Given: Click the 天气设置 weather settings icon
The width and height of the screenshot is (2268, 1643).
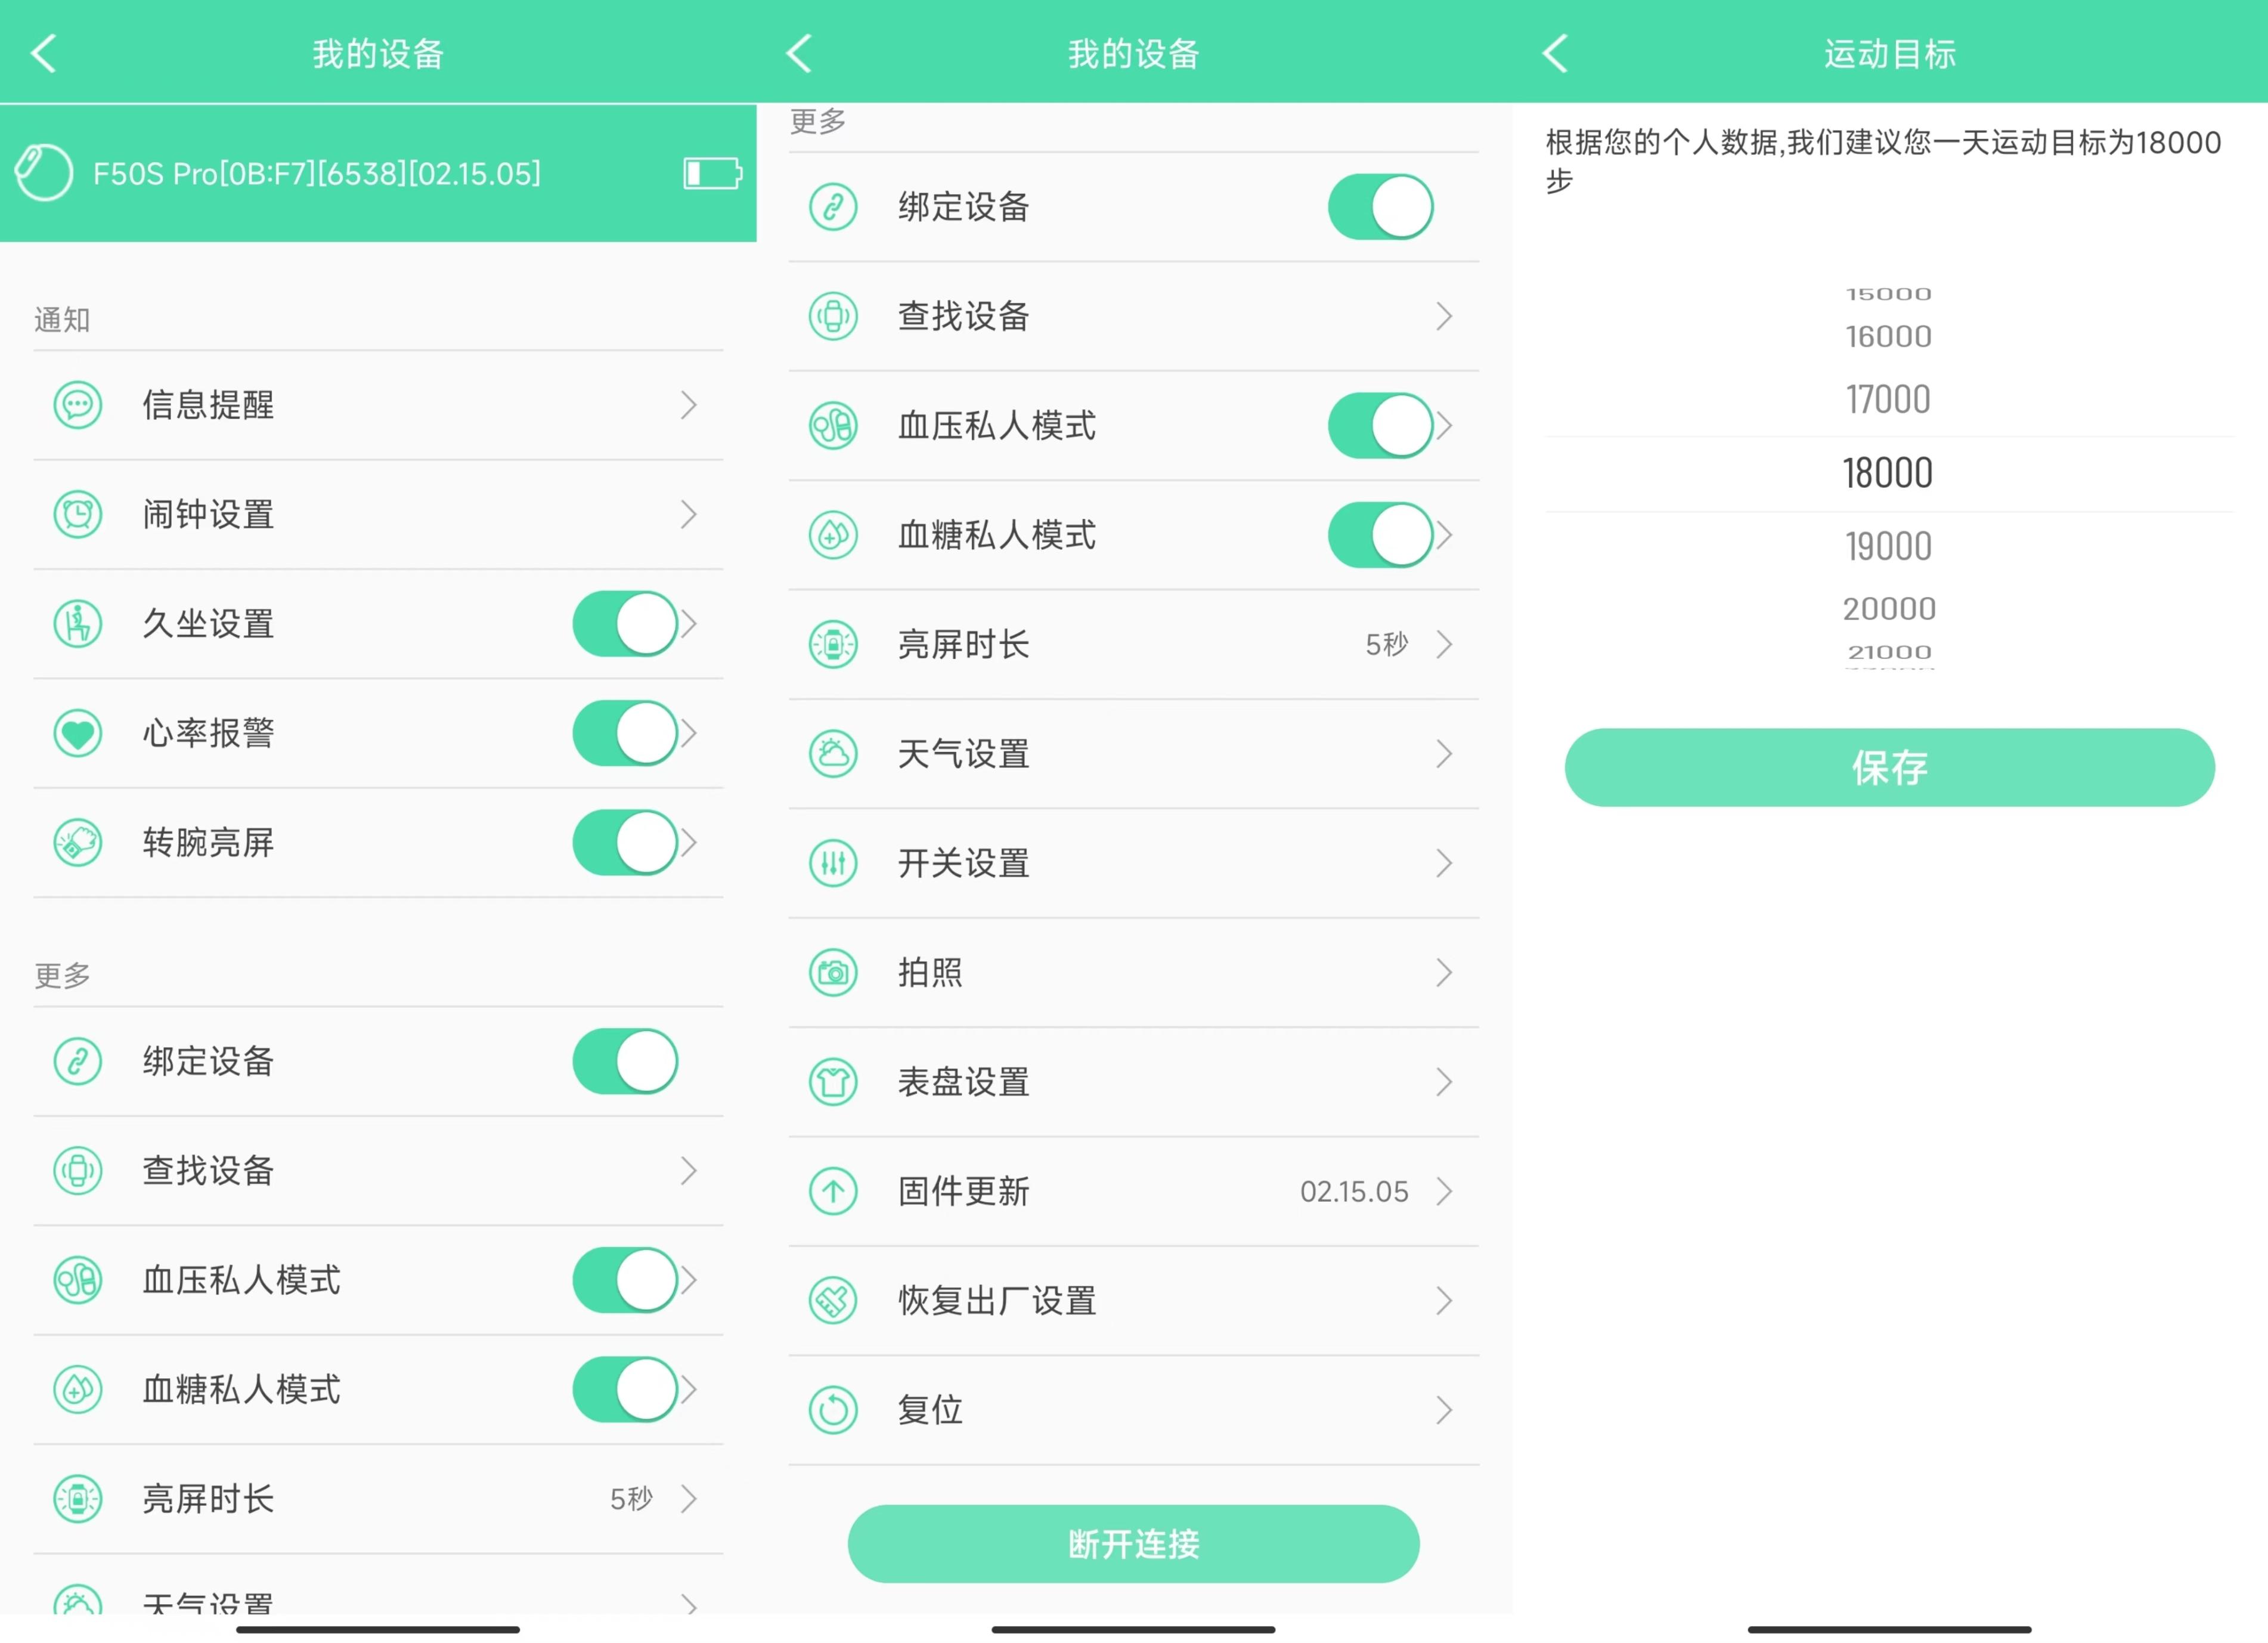Looking at the screenshot, I should [833, 753].
